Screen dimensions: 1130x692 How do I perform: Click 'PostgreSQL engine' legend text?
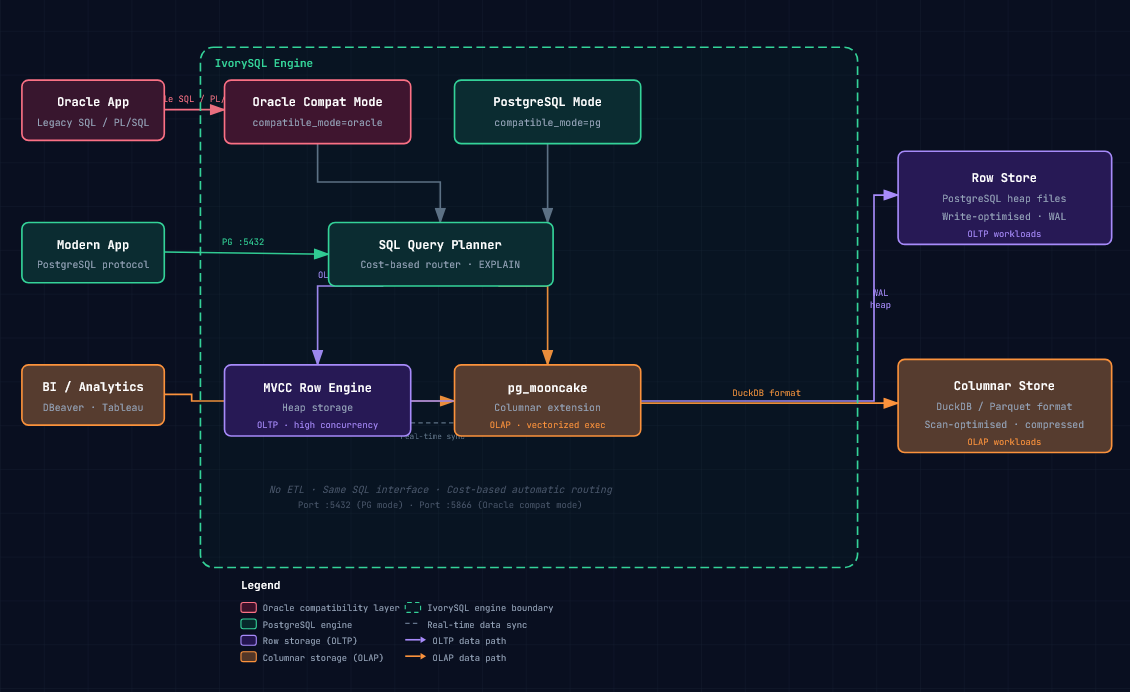pyautogui.click(x=307, y=625)
